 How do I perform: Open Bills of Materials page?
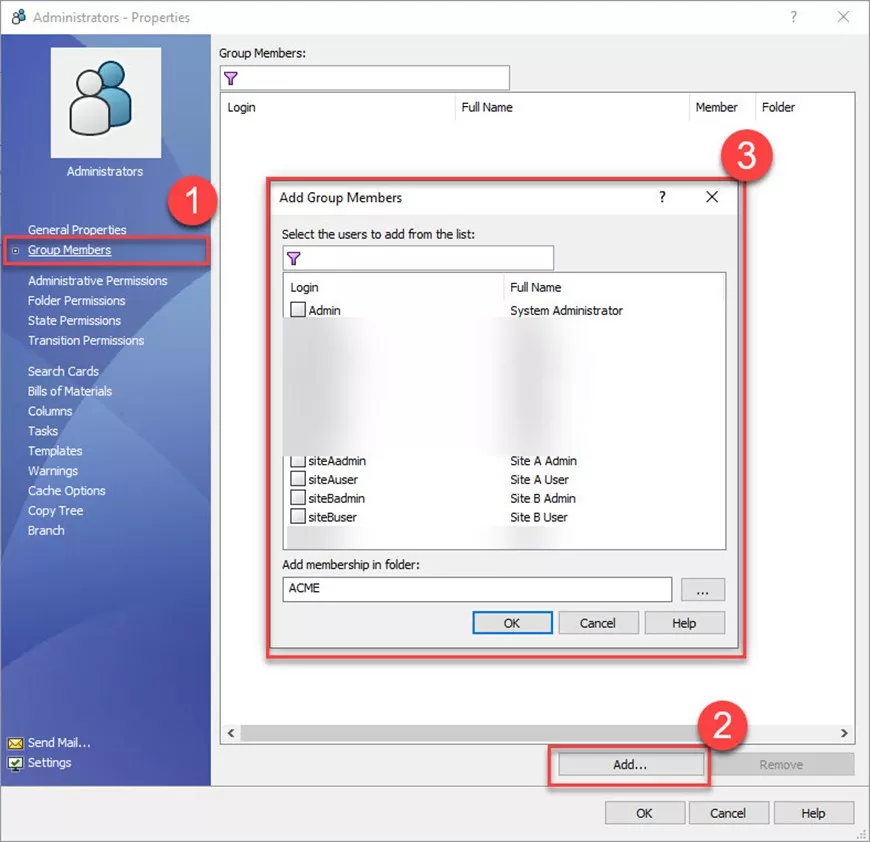tap(70, 391)
